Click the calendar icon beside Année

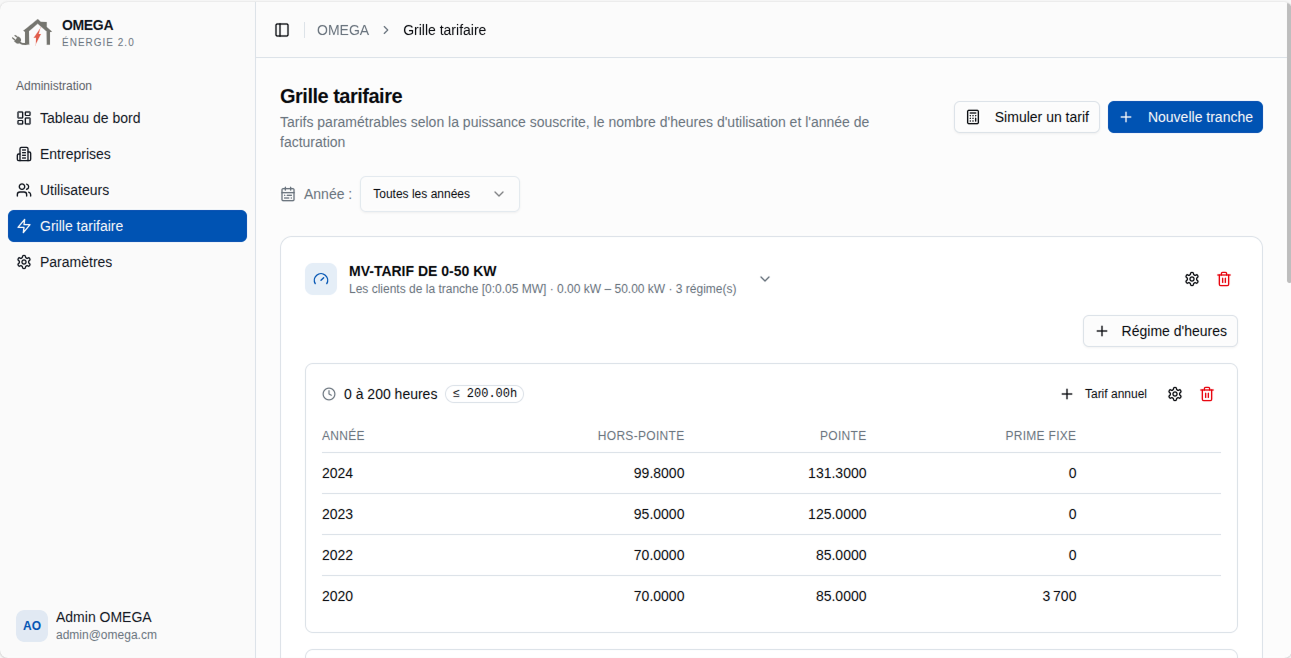point(288,194)
